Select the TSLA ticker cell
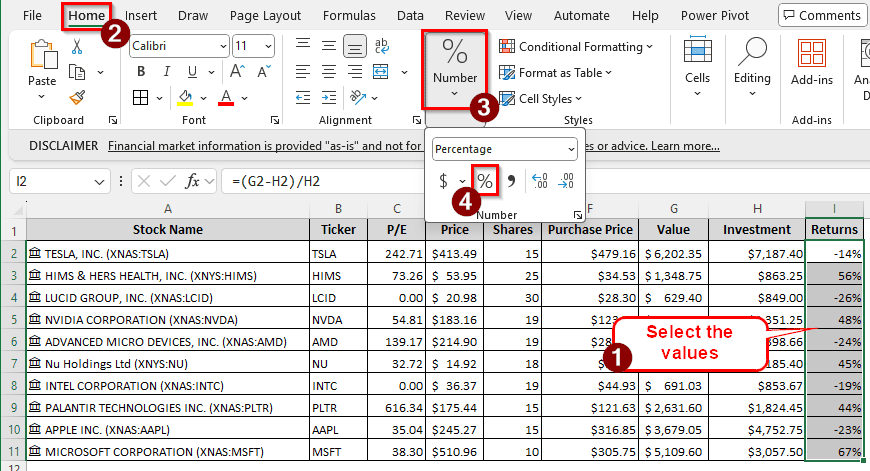The width and height of the screenshot is (870, 471). coord(338,254)
